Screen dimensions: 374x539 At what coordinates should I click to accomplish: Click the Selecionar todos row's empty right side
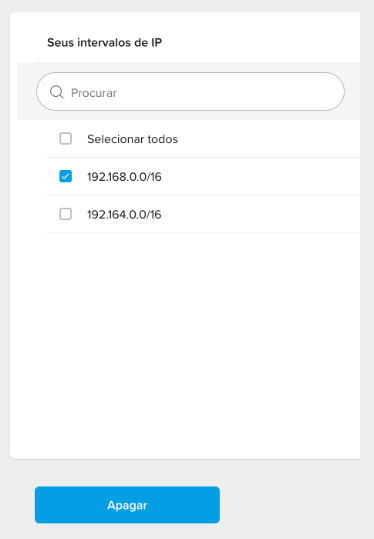(268, 139)
